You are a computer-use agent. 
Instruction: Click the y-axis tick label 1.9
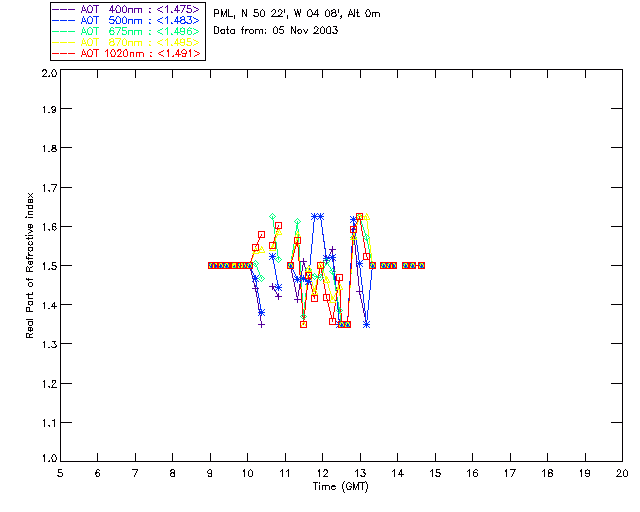pos(49,109)
